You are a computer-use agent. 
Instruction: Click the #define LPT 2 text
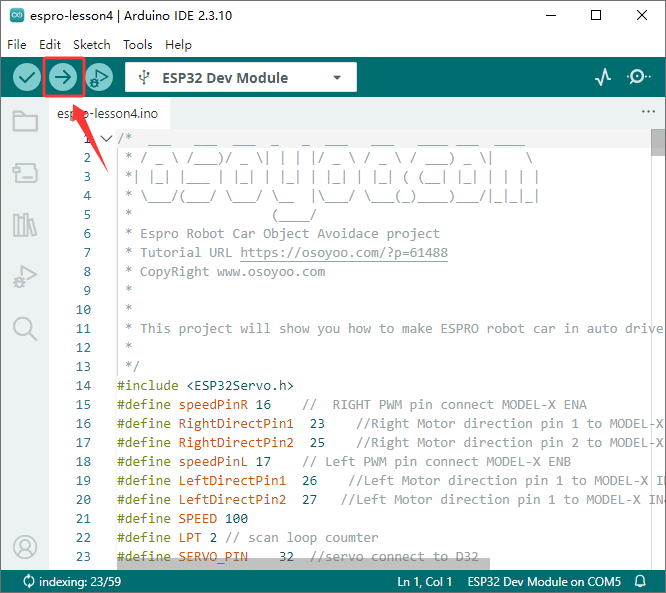[x=167, y=538]
